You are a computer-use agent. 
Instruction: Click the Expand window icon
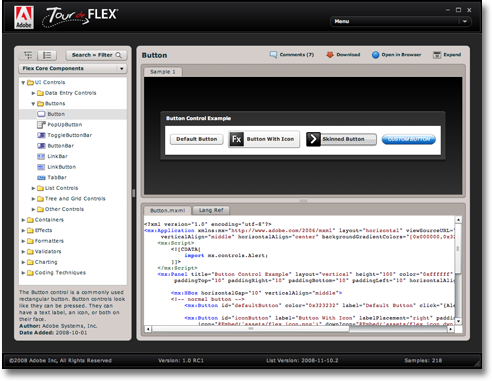[437, 55]
